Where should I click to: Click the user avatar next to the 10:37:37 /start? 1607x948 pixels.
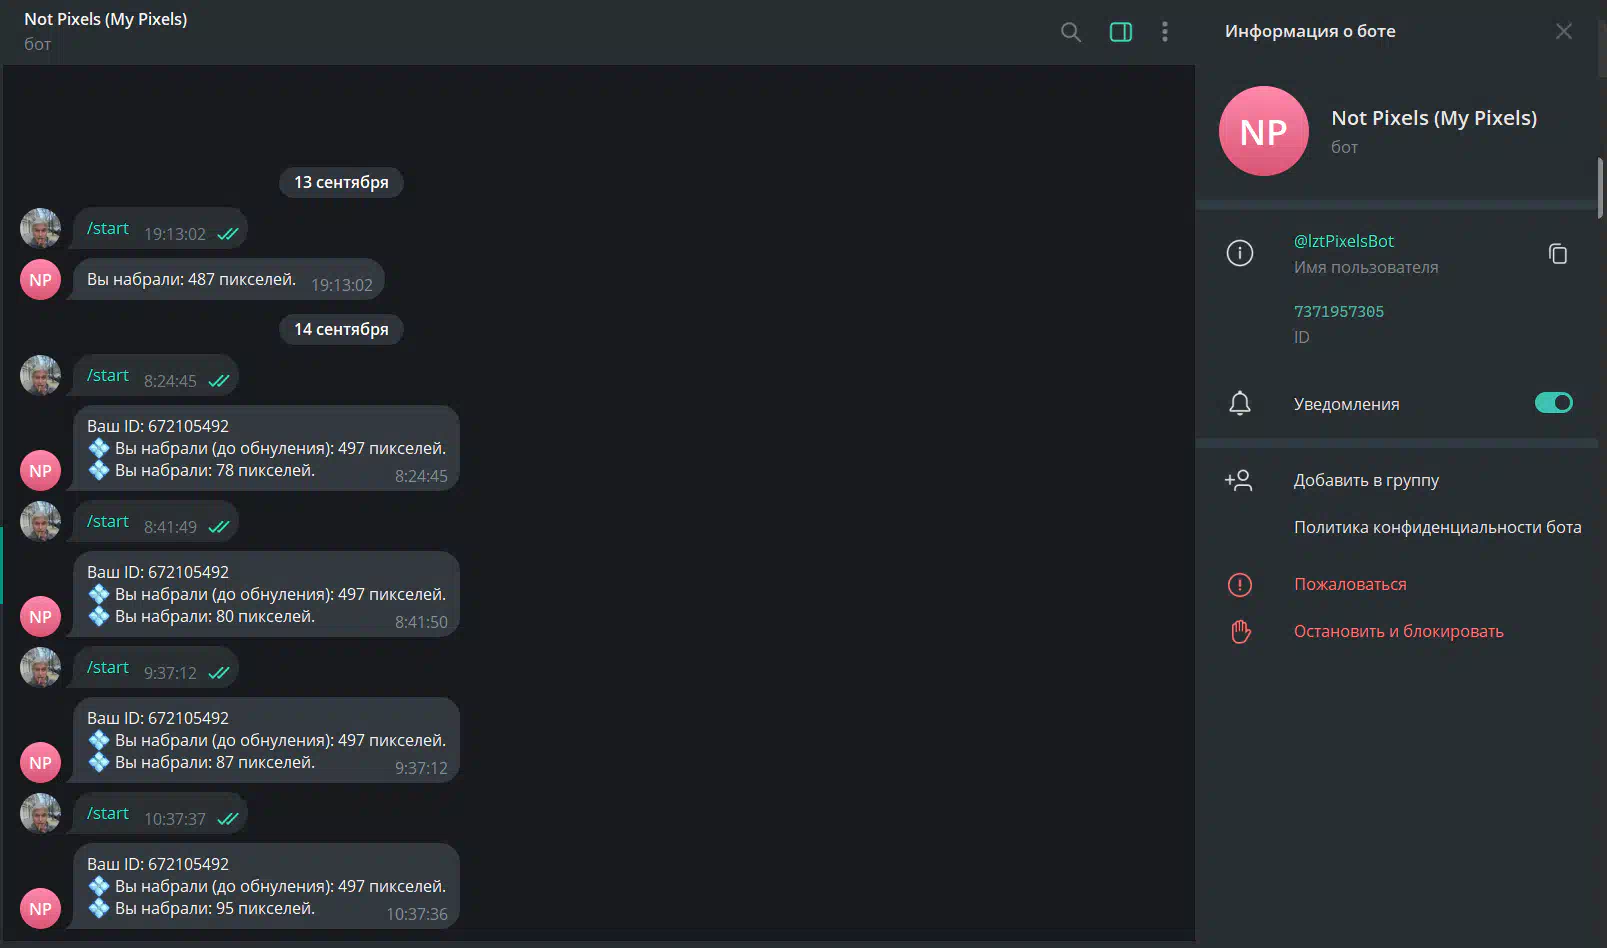[x=40, y=813]
